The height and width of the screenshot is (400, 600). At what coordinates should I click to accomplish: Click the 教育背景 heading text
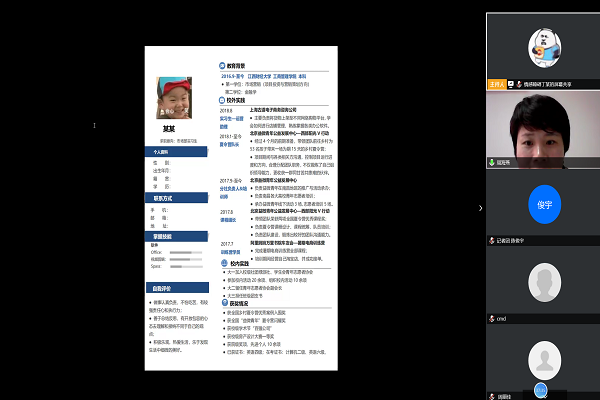tap(236, 66)
